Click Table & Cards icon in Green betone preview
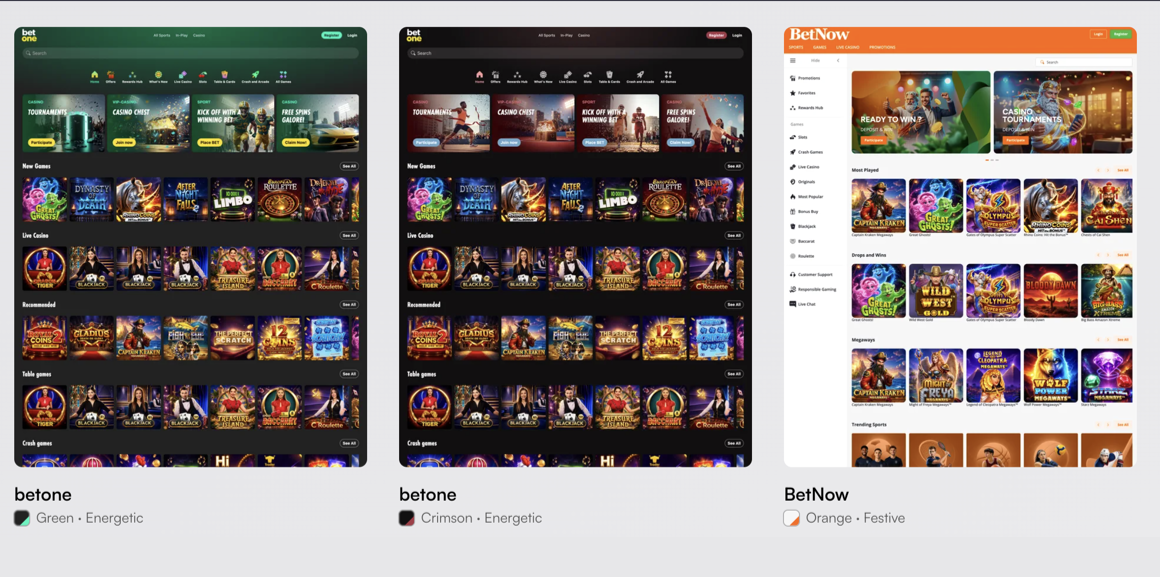 coord(224,75)
